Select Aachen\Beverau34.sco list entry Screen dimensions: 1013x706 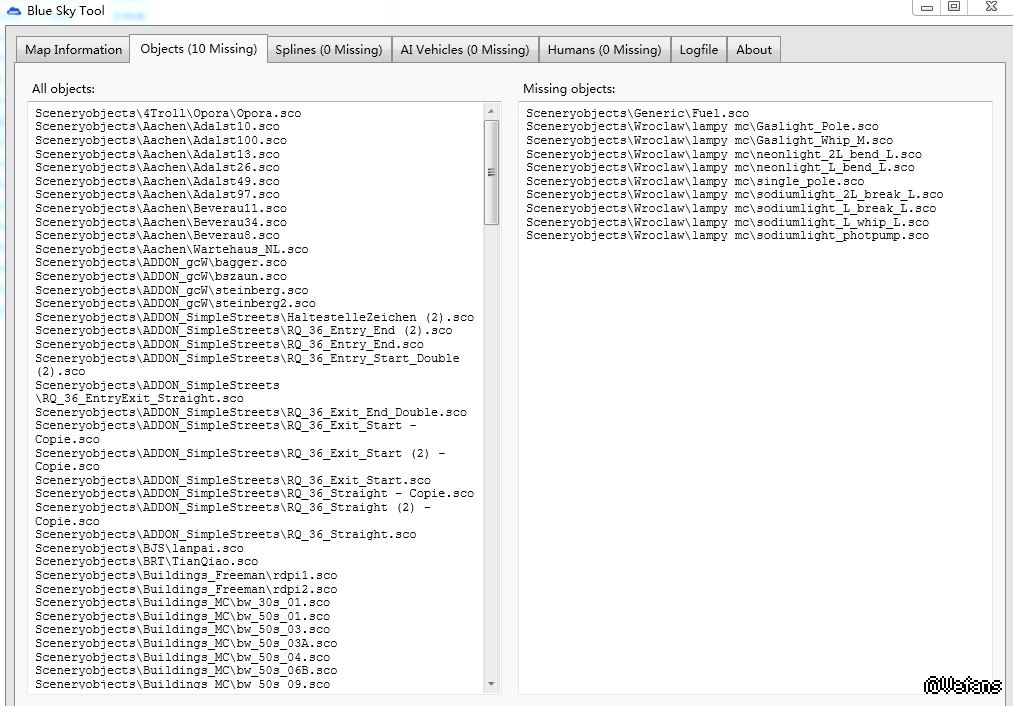point(161,222)
